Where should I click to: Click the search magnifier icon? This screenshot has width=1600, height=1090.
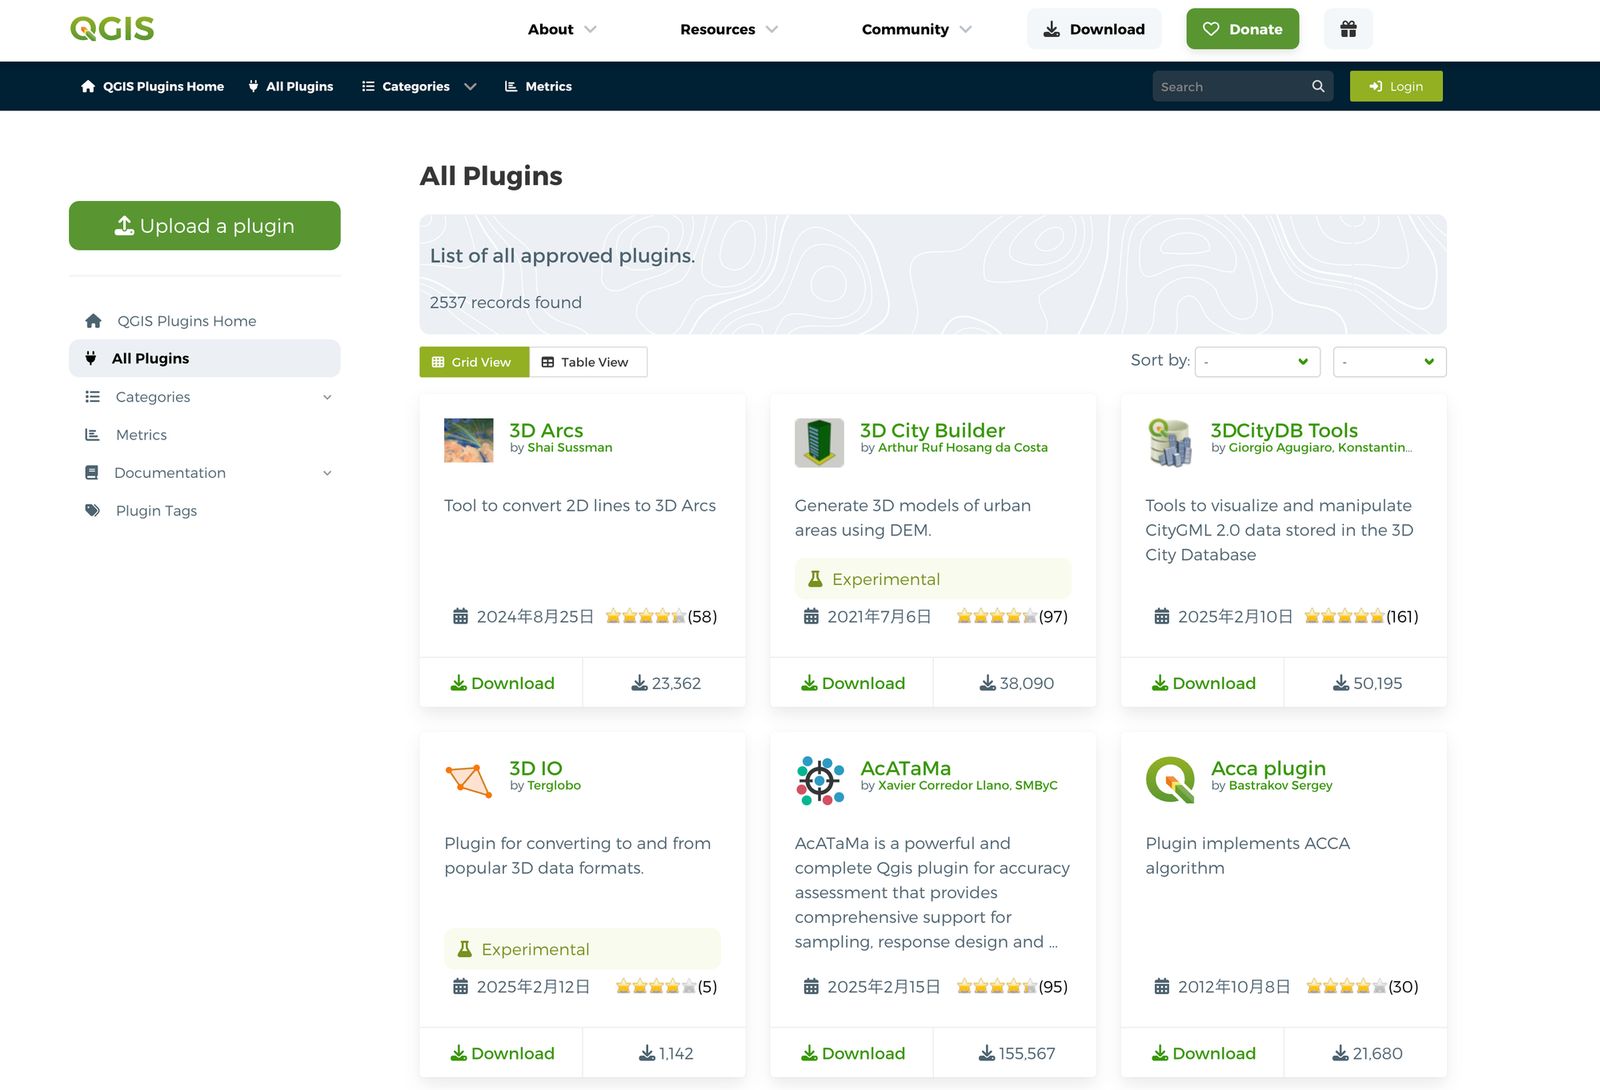[1318, 87]
